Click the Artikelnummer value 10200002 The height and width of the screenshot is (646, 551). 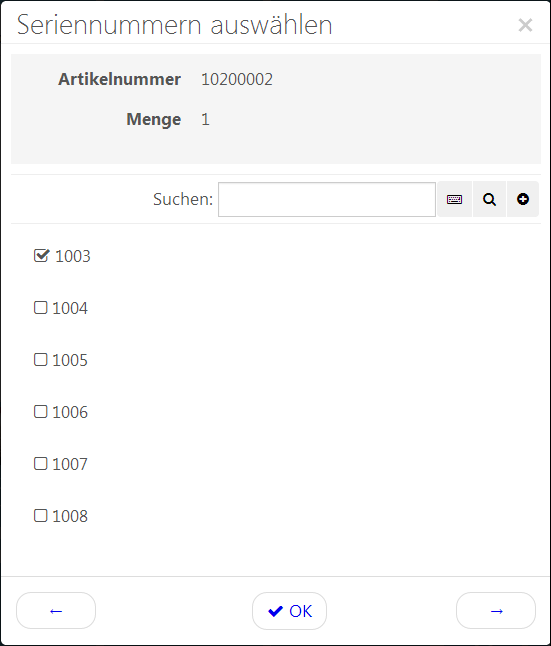click(237, 80)
